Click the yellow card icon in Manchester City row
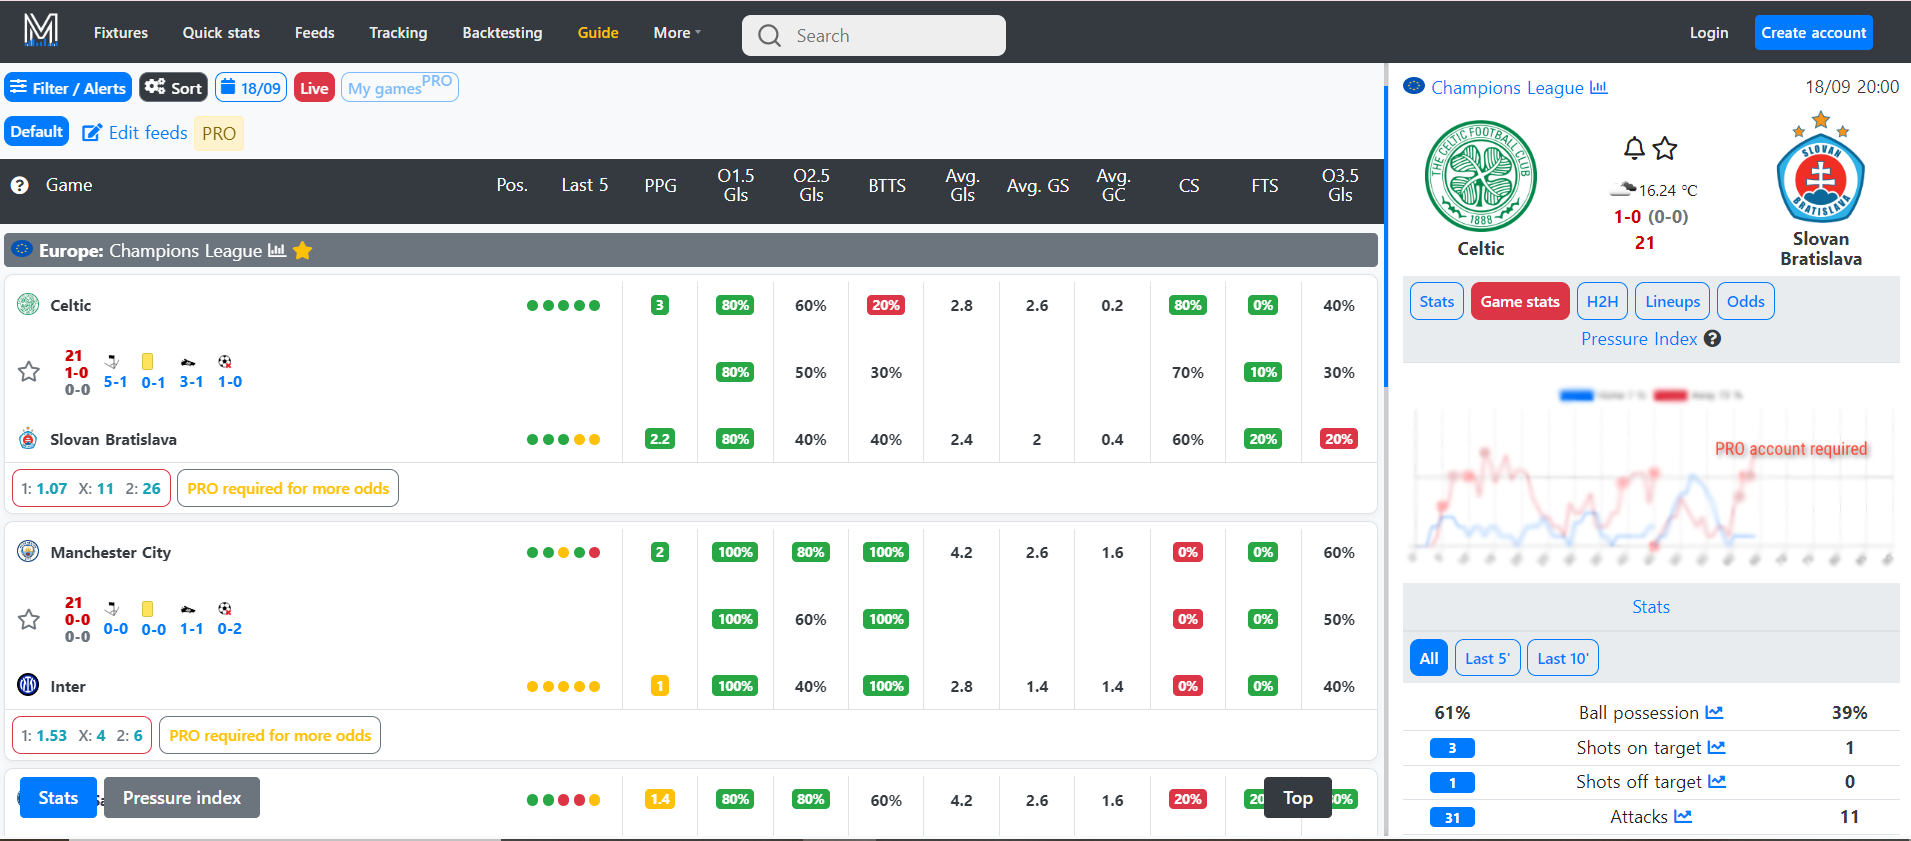Viewport: 1911px width, 841px height. pyautogui.click(x=148, y=608)
